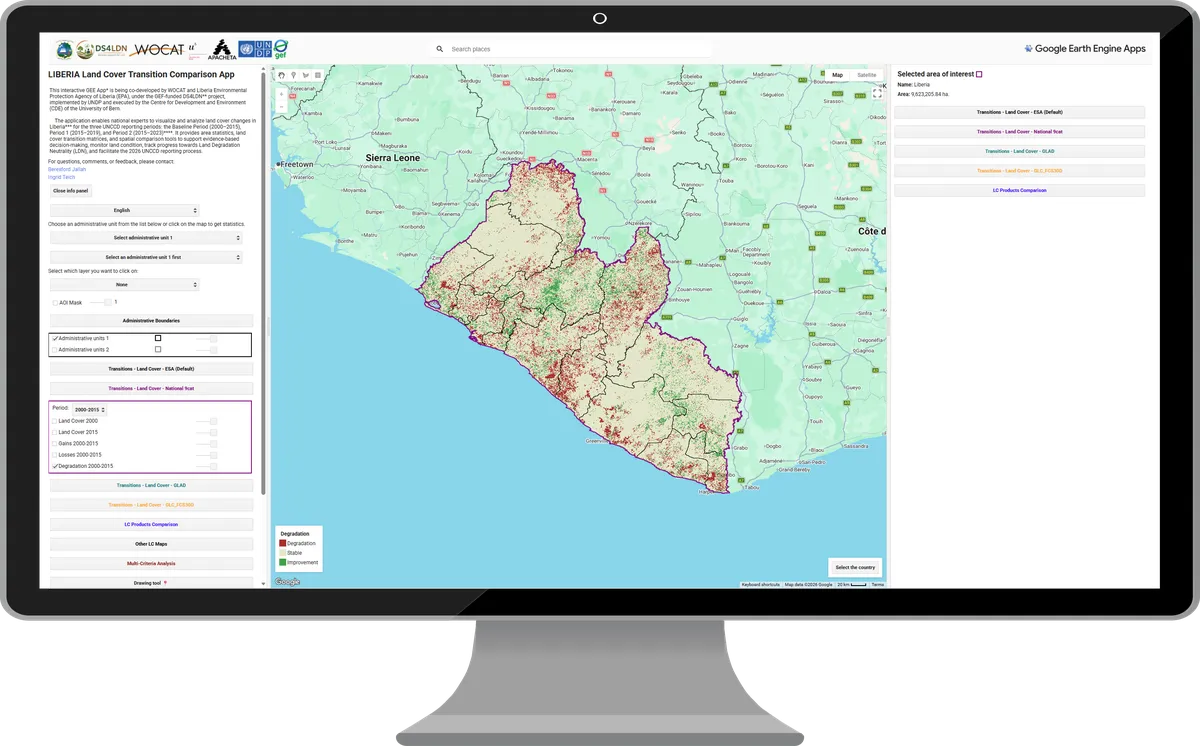Click the DS4LDN logo in header

click(103, 49)
